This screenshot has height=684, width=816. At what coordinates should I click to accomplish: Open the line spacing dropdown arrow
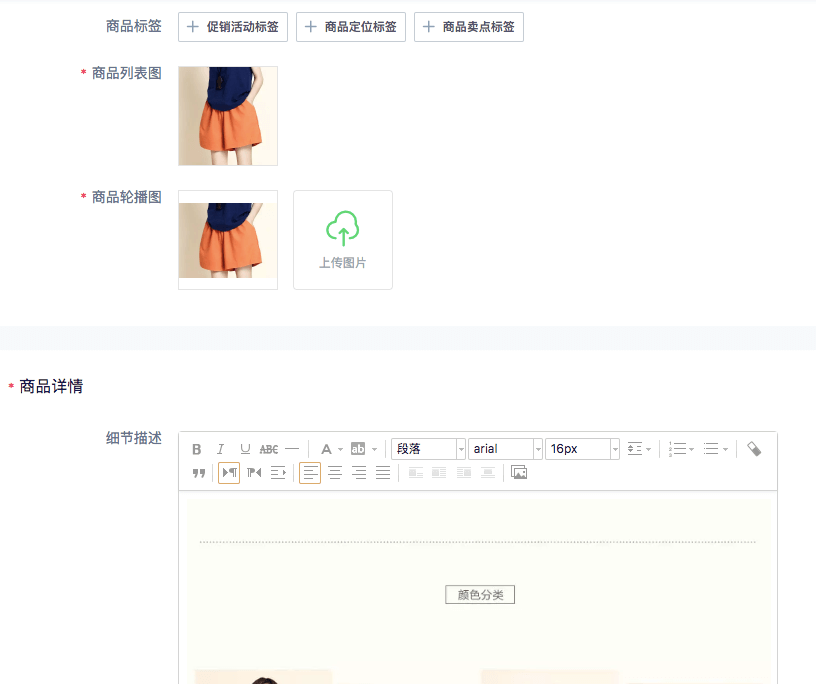click(x=648, y=449)
